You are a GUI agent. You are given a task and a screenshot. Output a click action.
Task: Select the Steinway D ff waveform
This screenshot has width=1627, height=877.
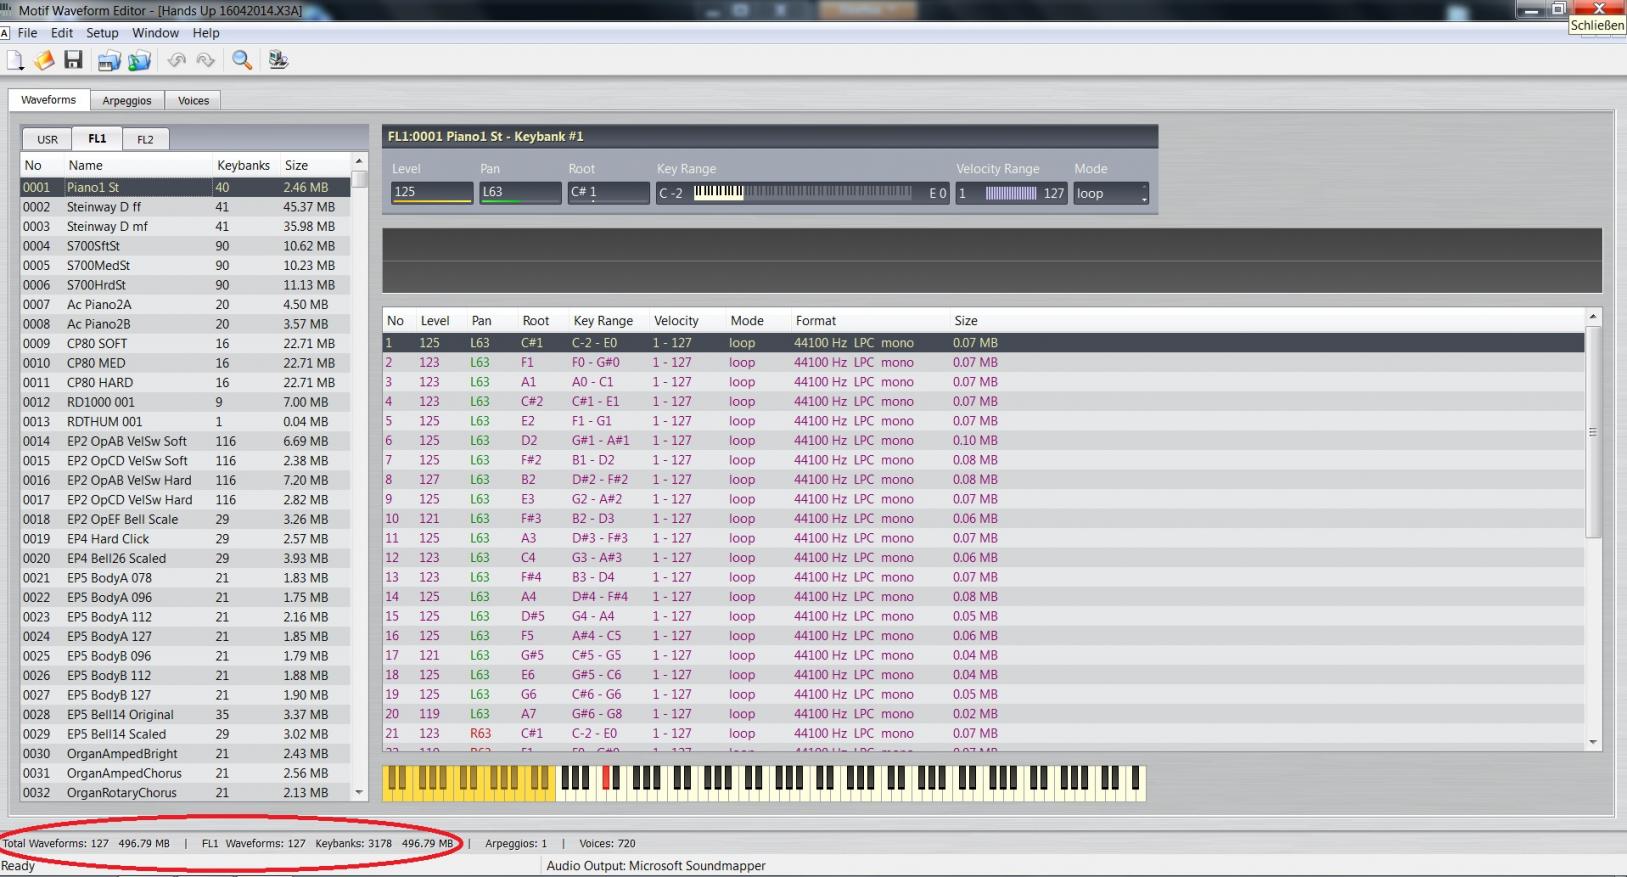point(186,207)
